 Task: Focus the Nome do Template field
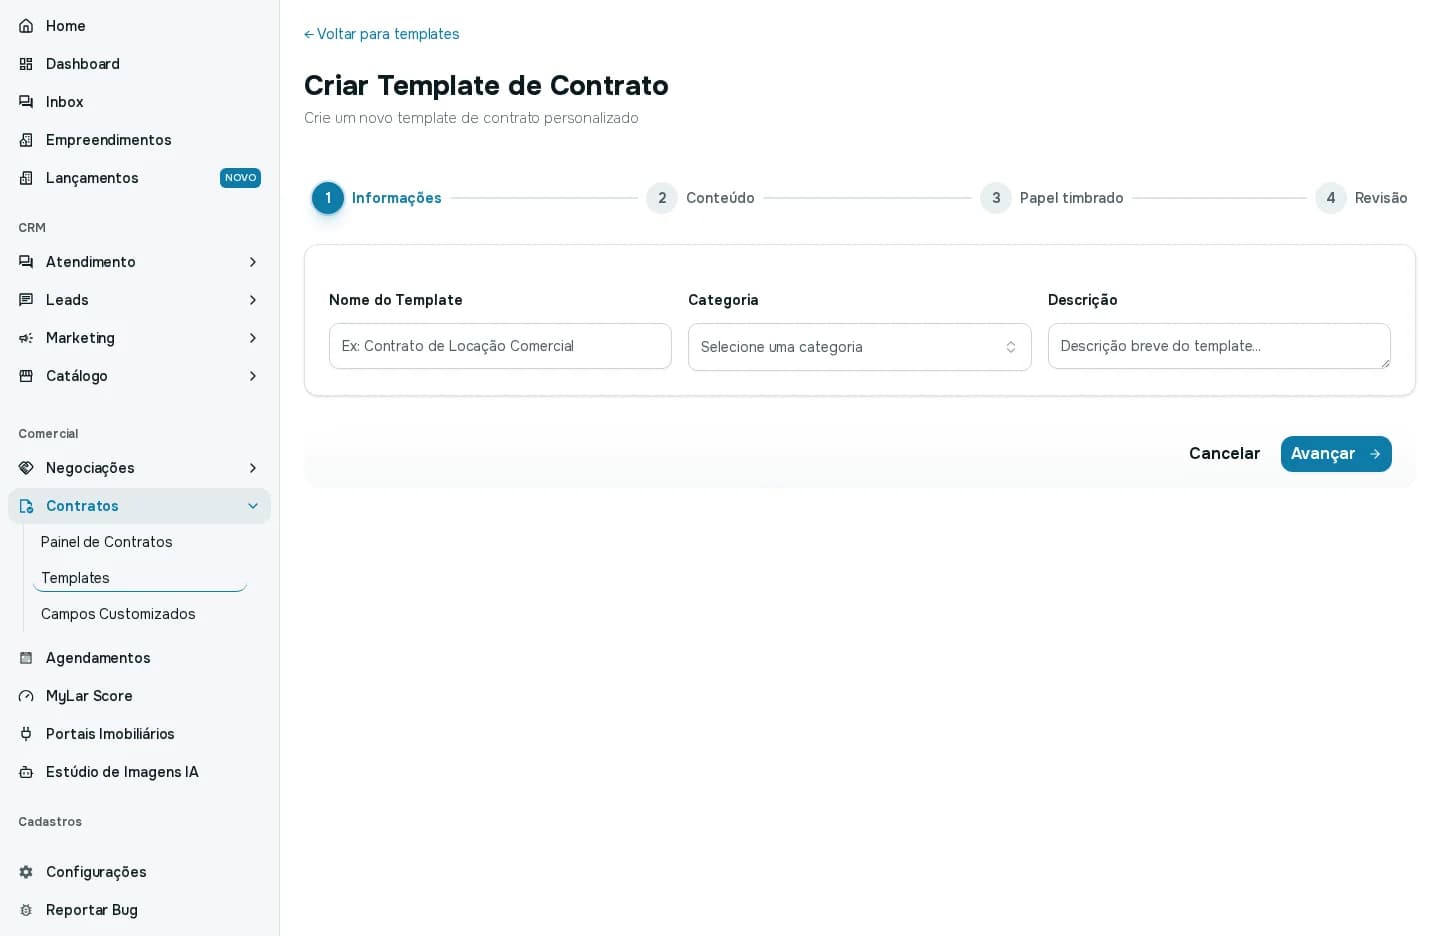pyautogui.click(x=500, y=346)
